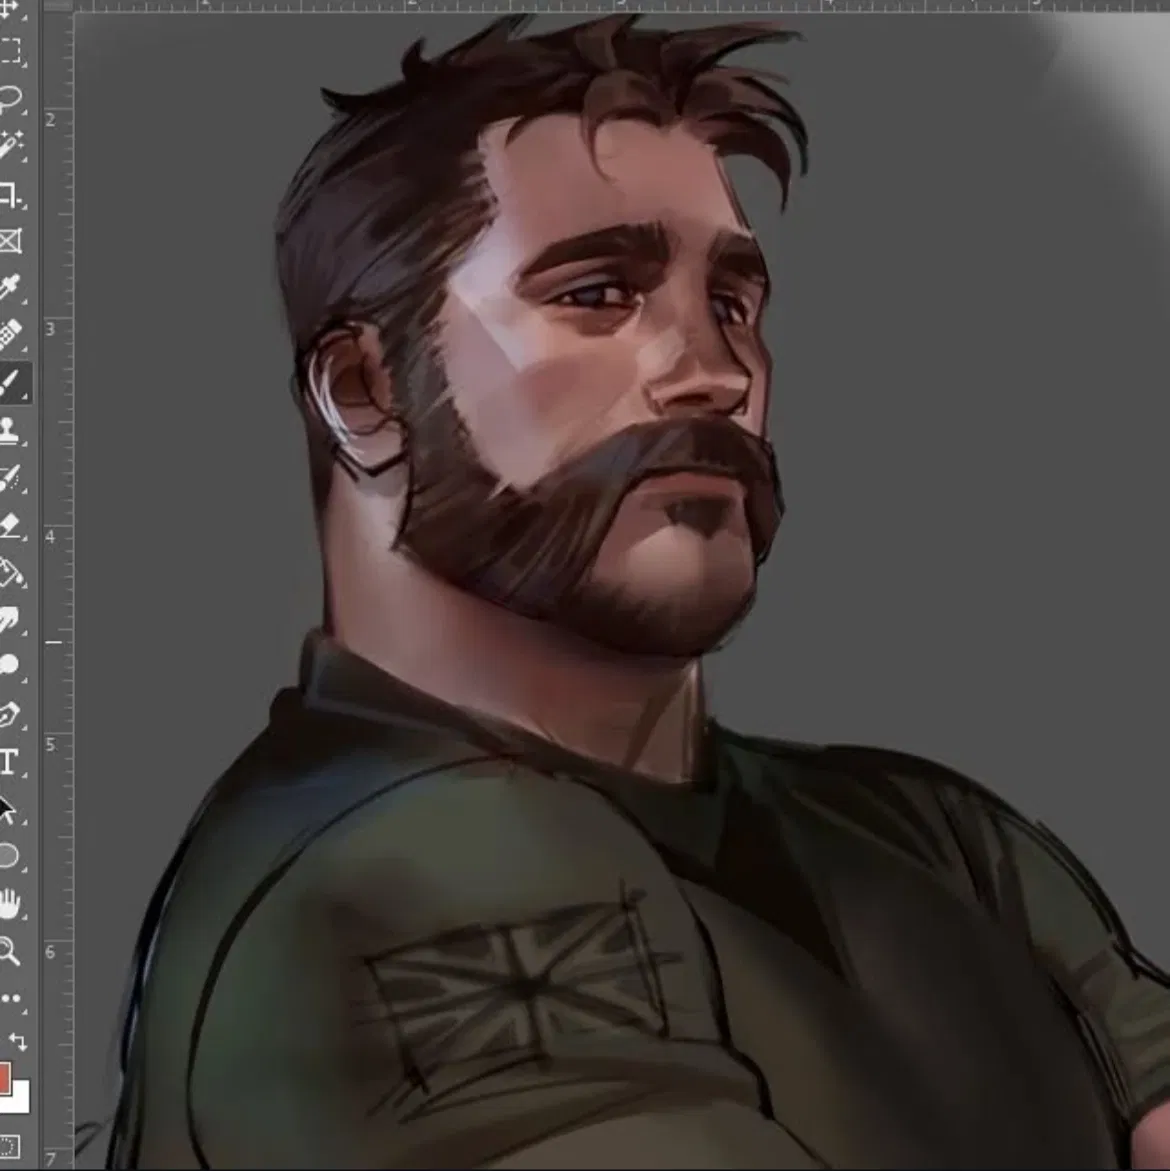Select the Healing Brush tool
1170x1171 pixels.
[x=10, y=335]
